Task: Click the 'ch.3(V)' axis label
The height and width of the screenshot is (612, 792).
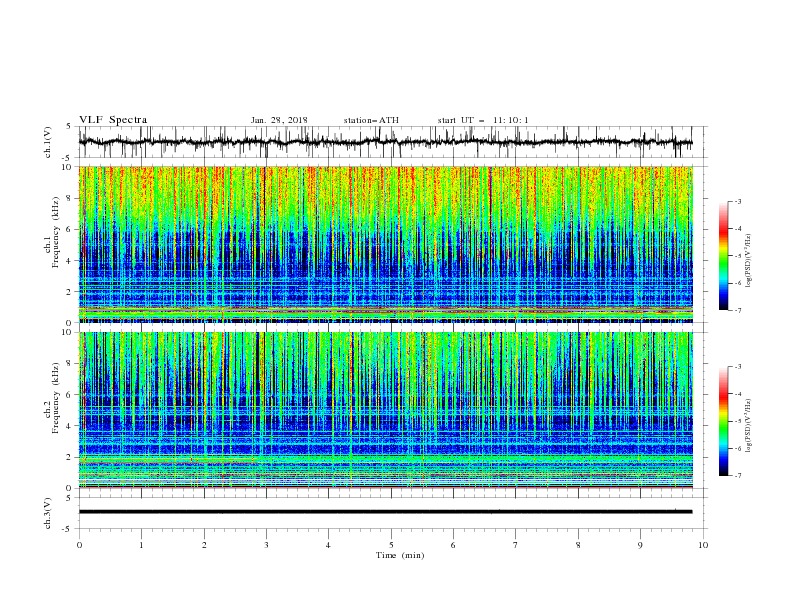Action: point(48,514)
